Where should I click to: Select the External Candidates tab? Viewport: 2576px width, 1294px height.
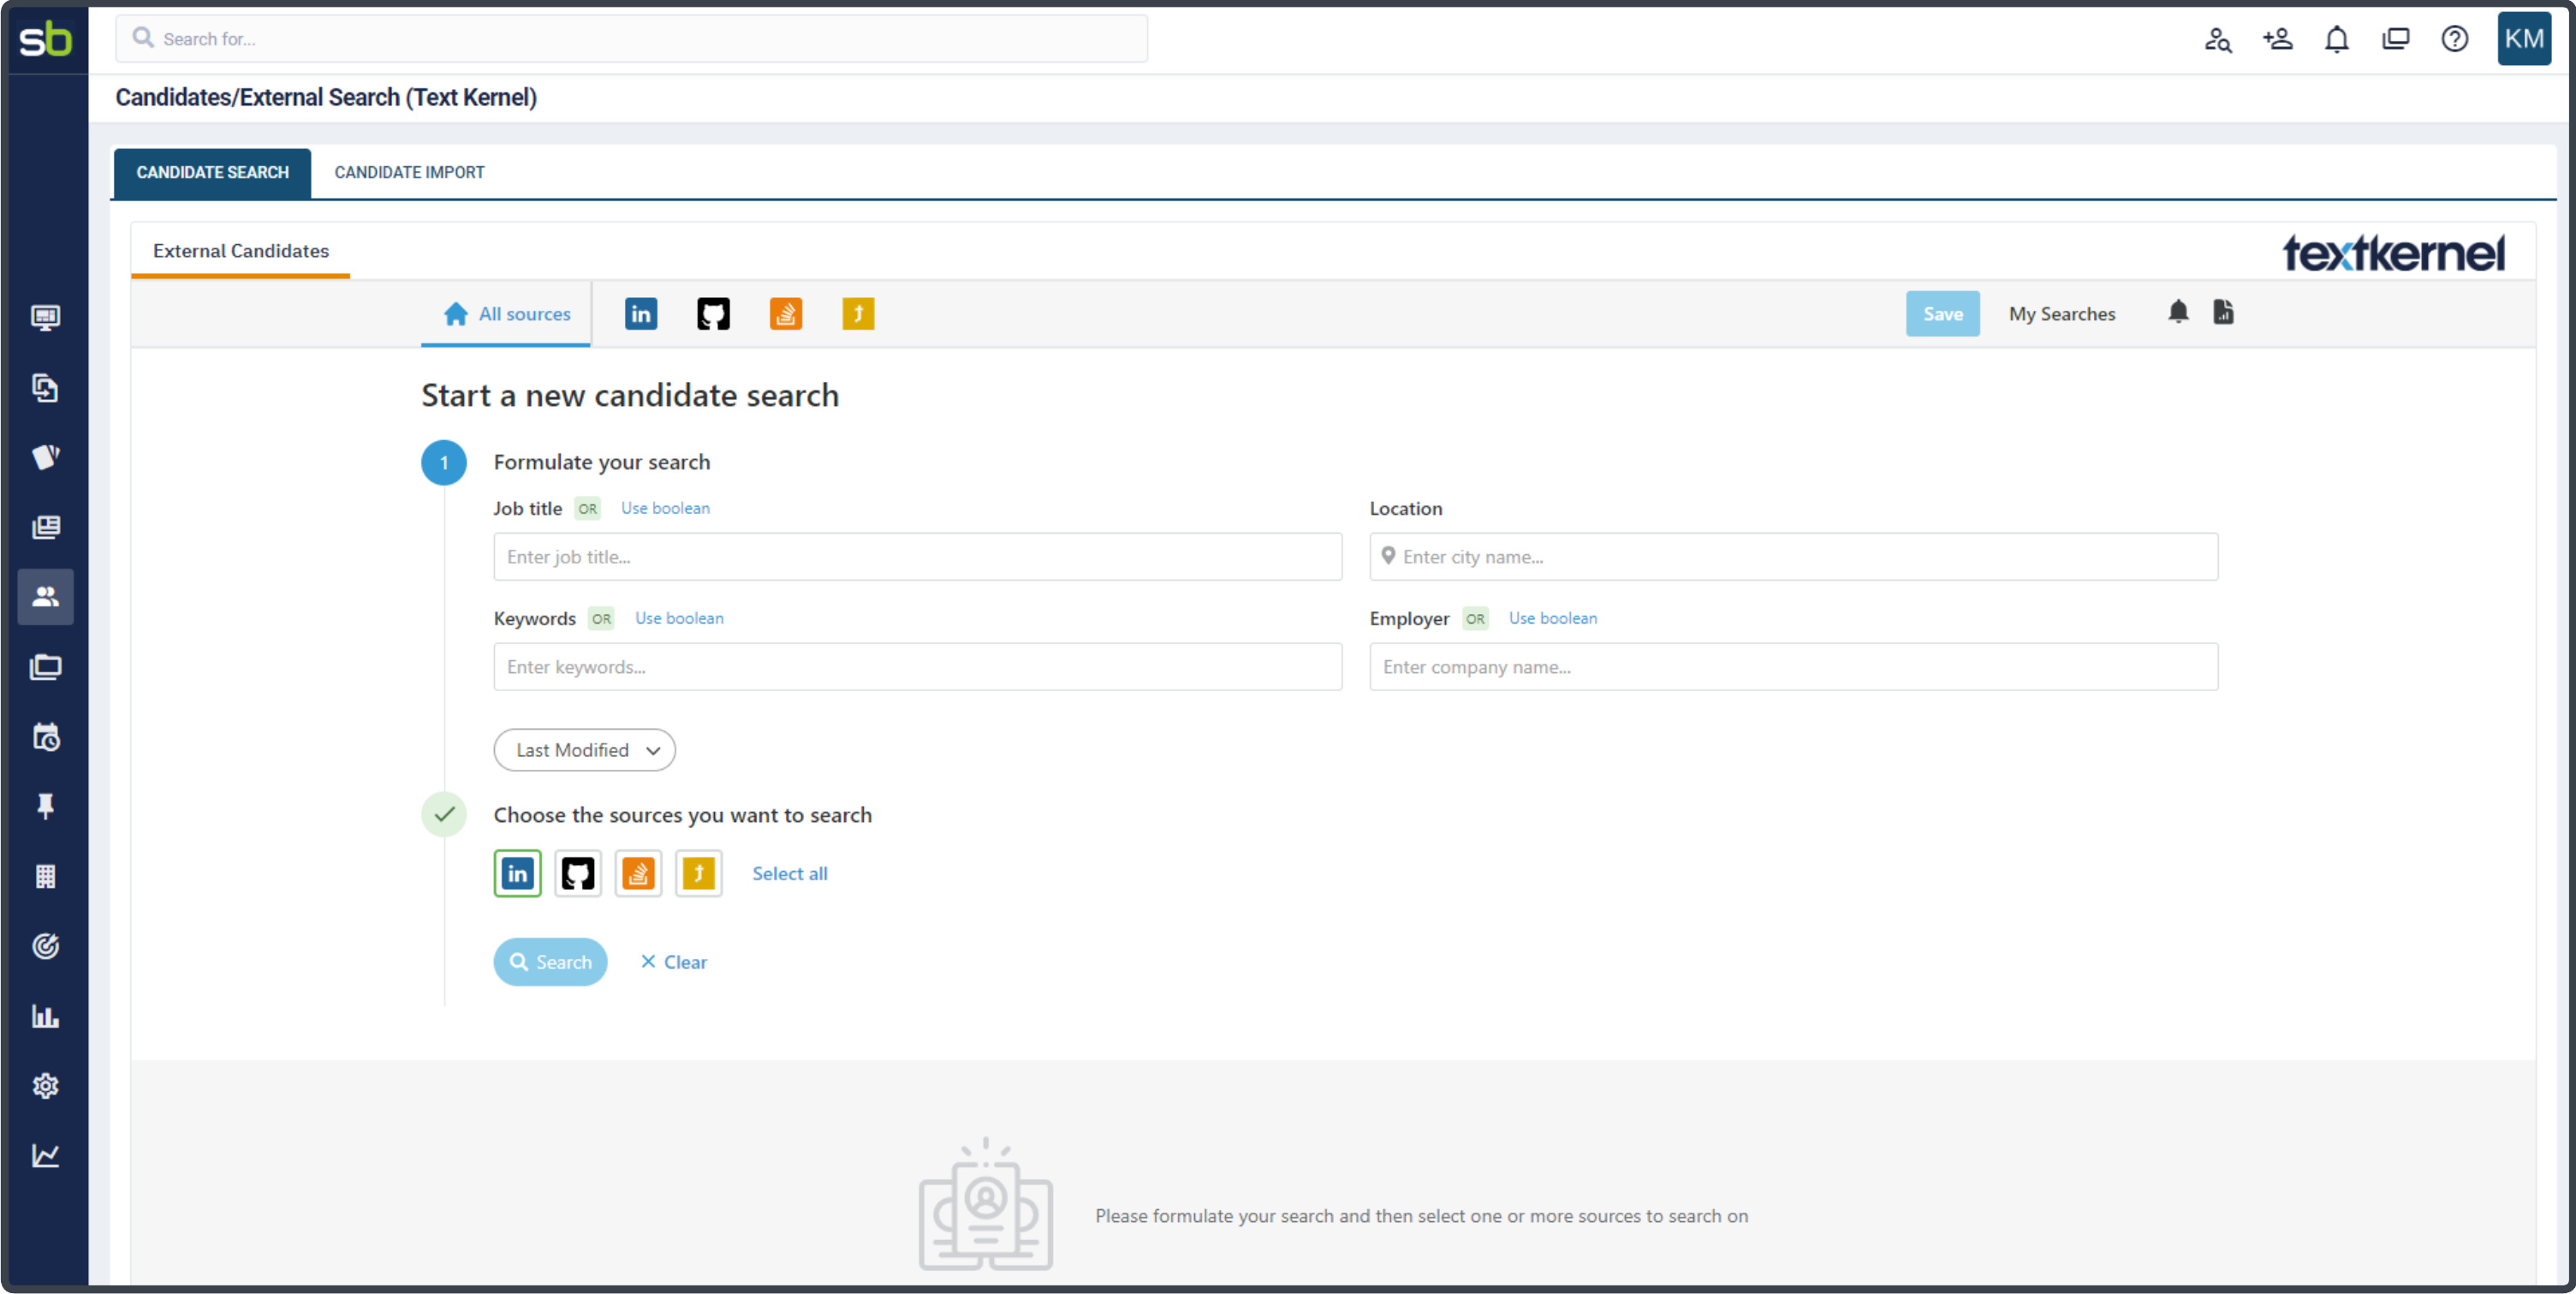pos(240,251)
